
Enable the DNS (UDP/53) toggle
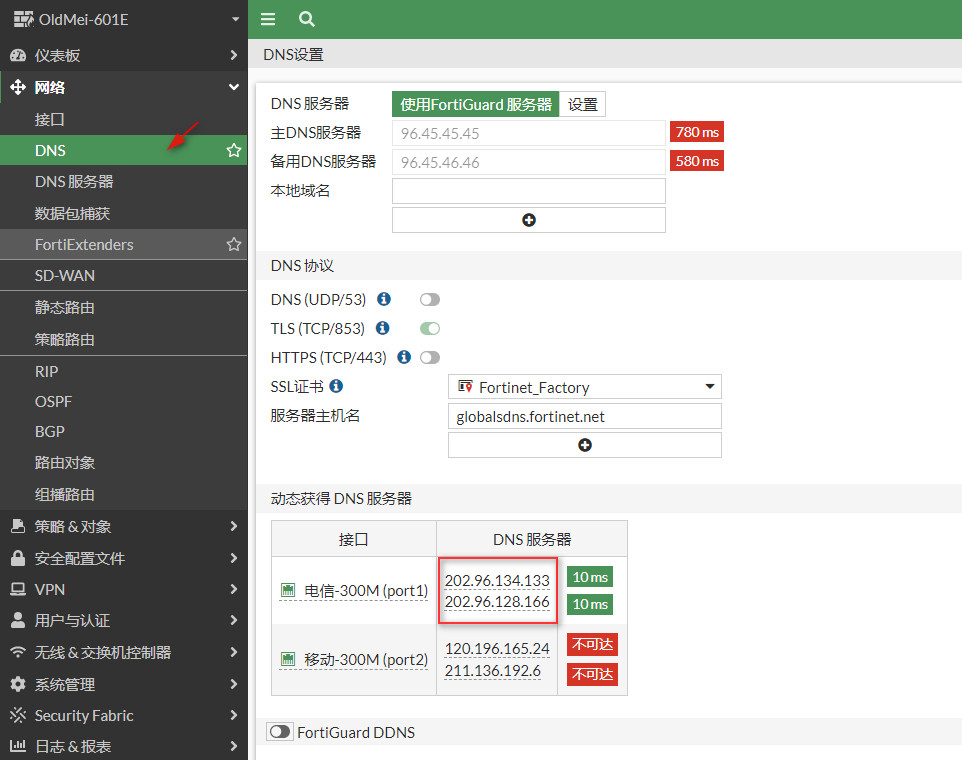point(429,299)
